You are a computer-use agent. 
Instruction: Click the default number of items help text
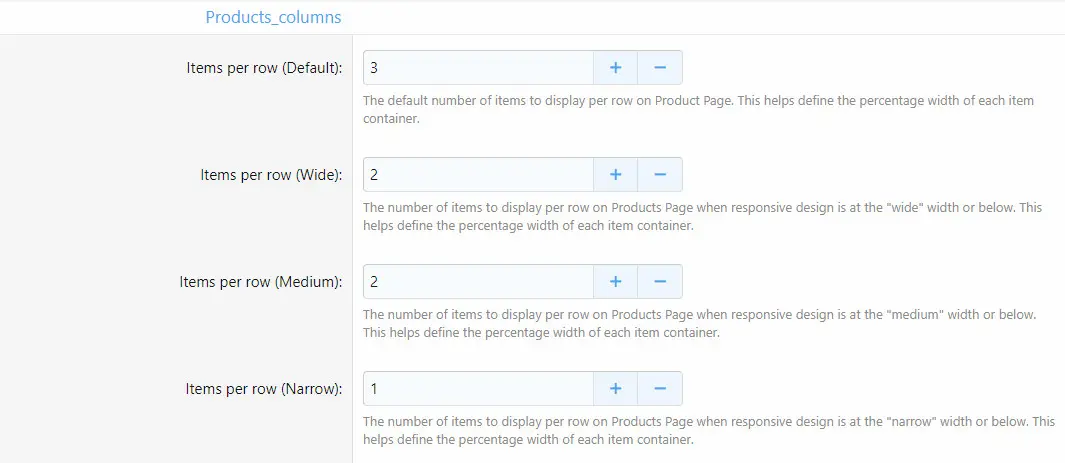coord(698,109)
